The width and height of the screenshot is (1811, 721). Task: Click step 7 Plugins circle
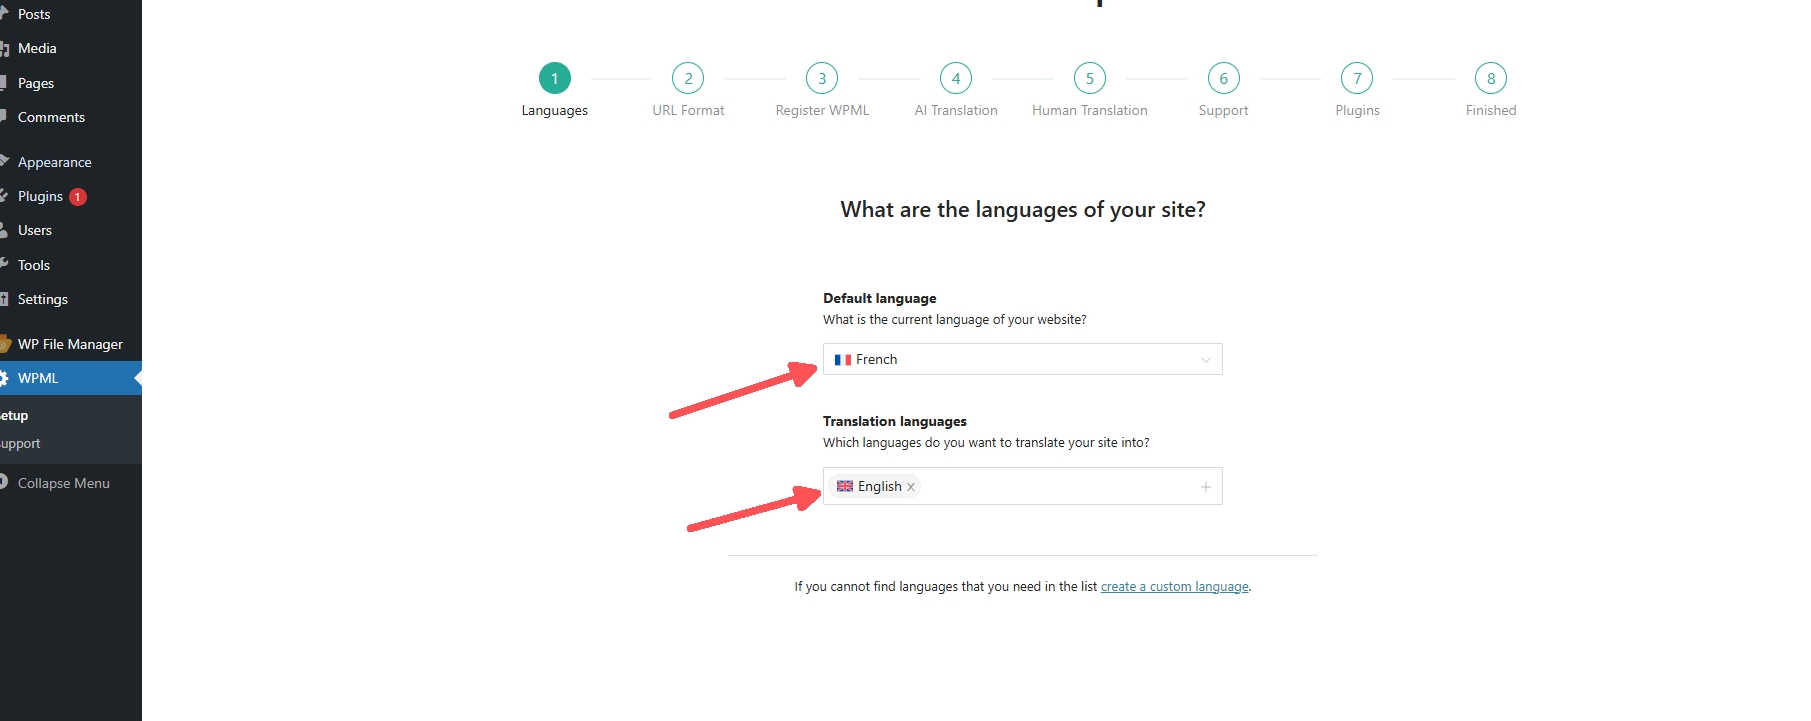point(1357,78)
